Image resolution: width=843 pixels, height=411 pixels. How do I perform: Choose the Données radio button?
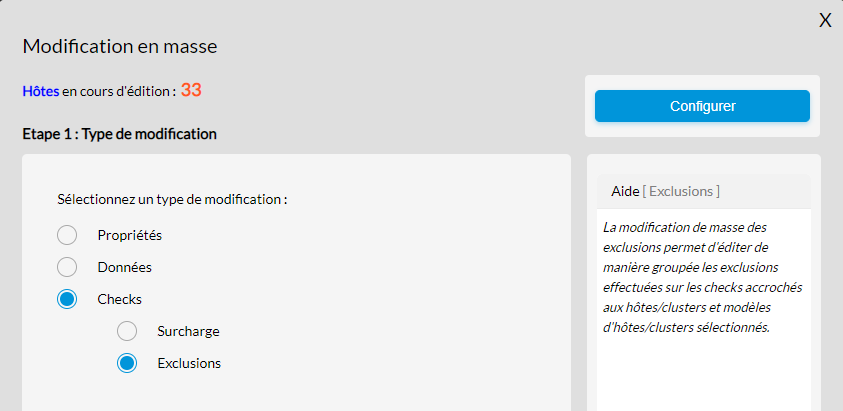[x=67, y=267]
